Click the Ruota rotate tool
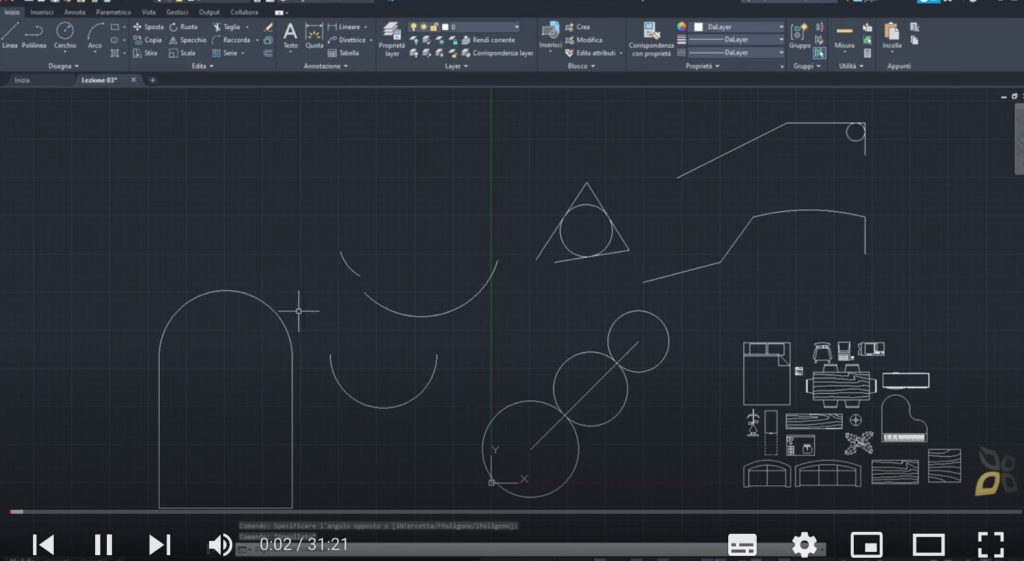Image resolution: width=1024 pixels, height=561 pixels. coord(184,27)
